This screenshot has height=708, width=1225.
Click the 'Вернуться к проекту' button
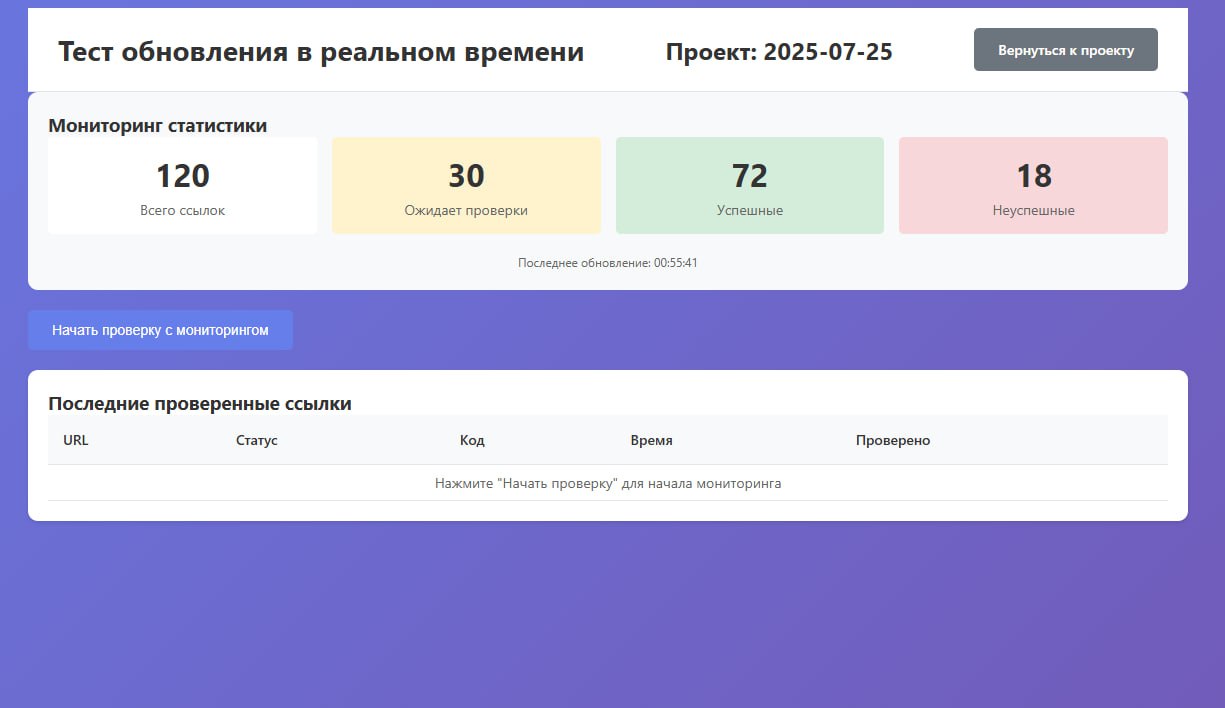[x=1065, y=50]
